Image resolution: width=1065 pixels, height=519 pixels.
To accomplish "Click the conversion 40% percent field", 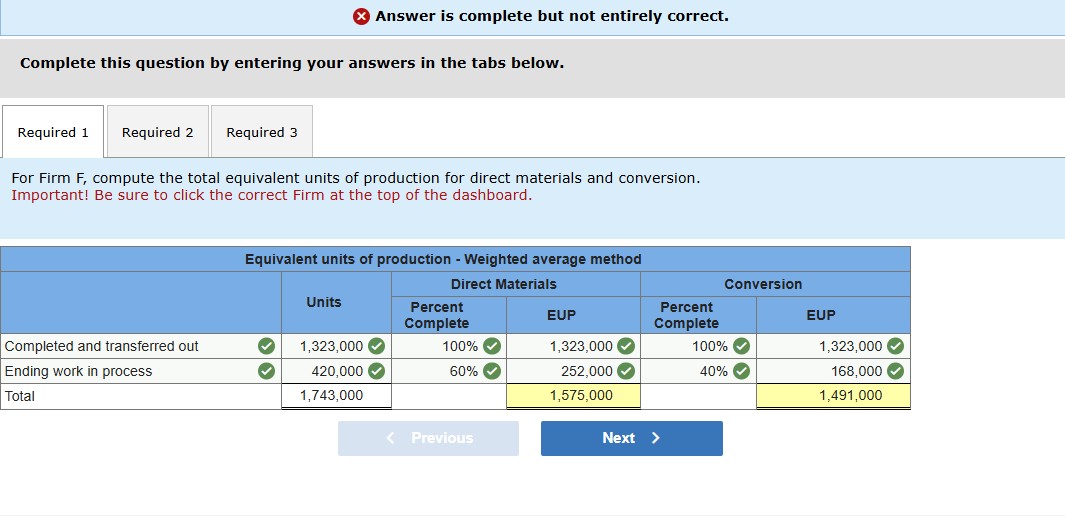I will coord(698,372).
